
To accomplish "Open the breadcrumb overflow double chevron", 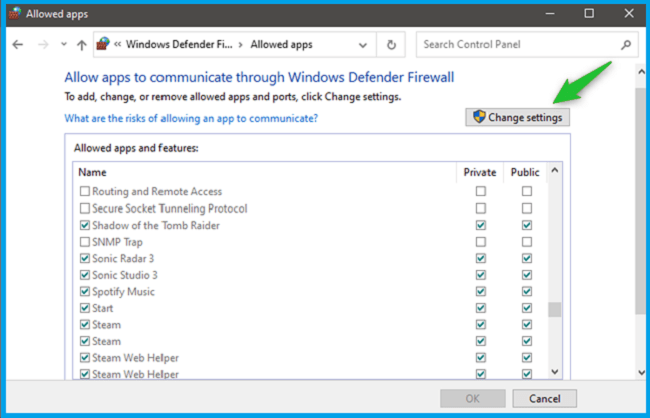I will 118,44.
